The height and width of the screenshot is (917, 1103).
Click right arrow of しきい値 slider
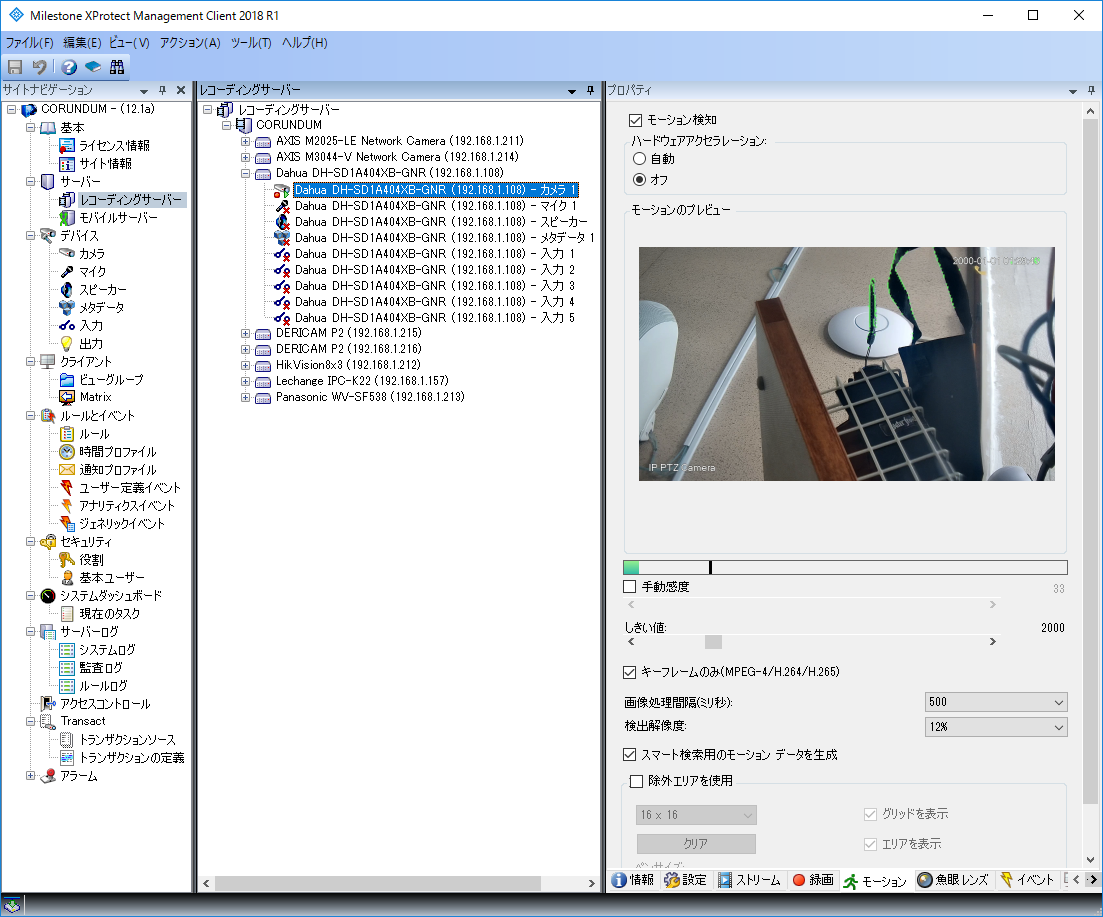[x=993, y=642]
